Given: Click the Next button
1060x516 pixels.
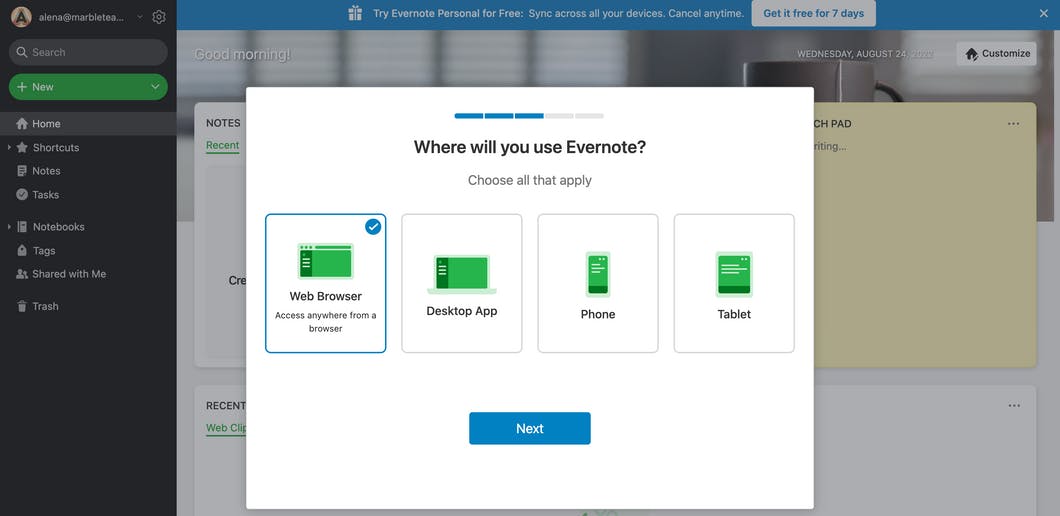Looking at the screenshot, I should (530, 428).
